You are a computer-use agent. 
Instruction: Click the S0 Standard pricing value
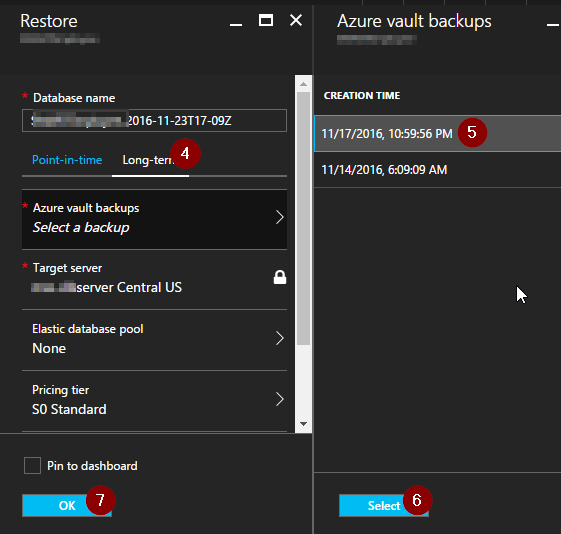(x=69, y=410)
